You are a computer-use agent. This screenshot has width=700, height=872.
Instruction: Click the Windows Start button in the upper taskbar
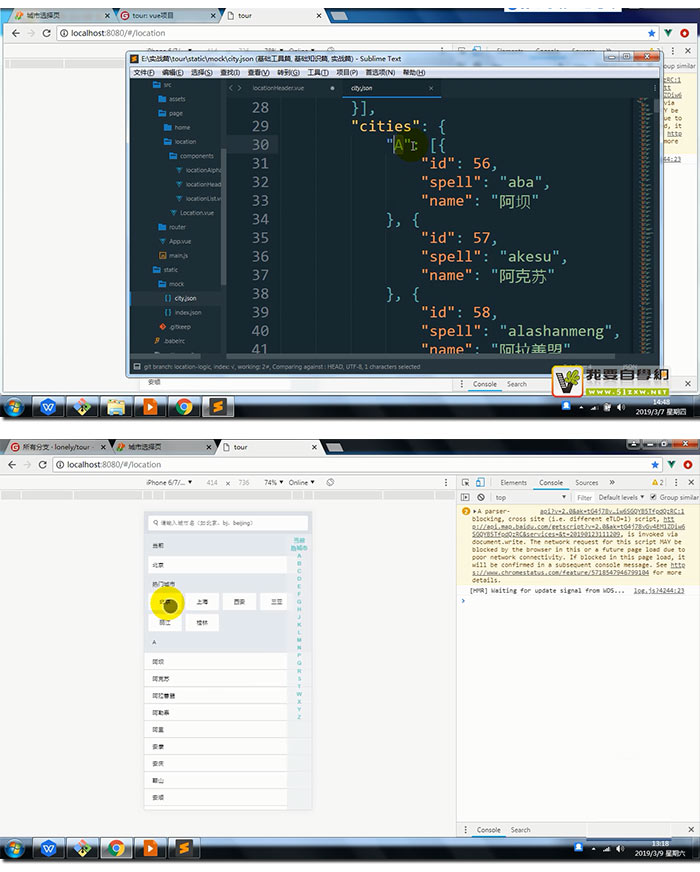[x=15, y=408]
